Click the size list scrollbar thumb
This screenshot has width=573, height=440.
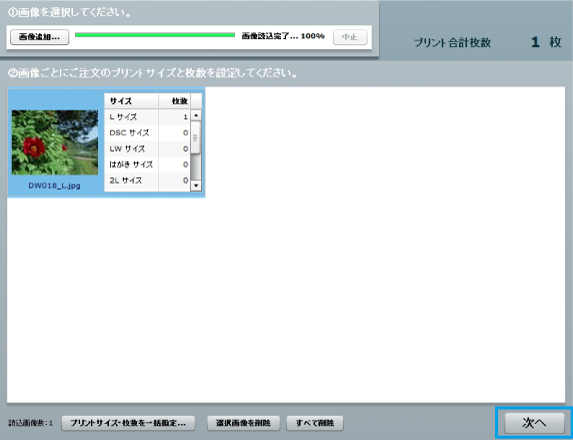tap(196, 137)
